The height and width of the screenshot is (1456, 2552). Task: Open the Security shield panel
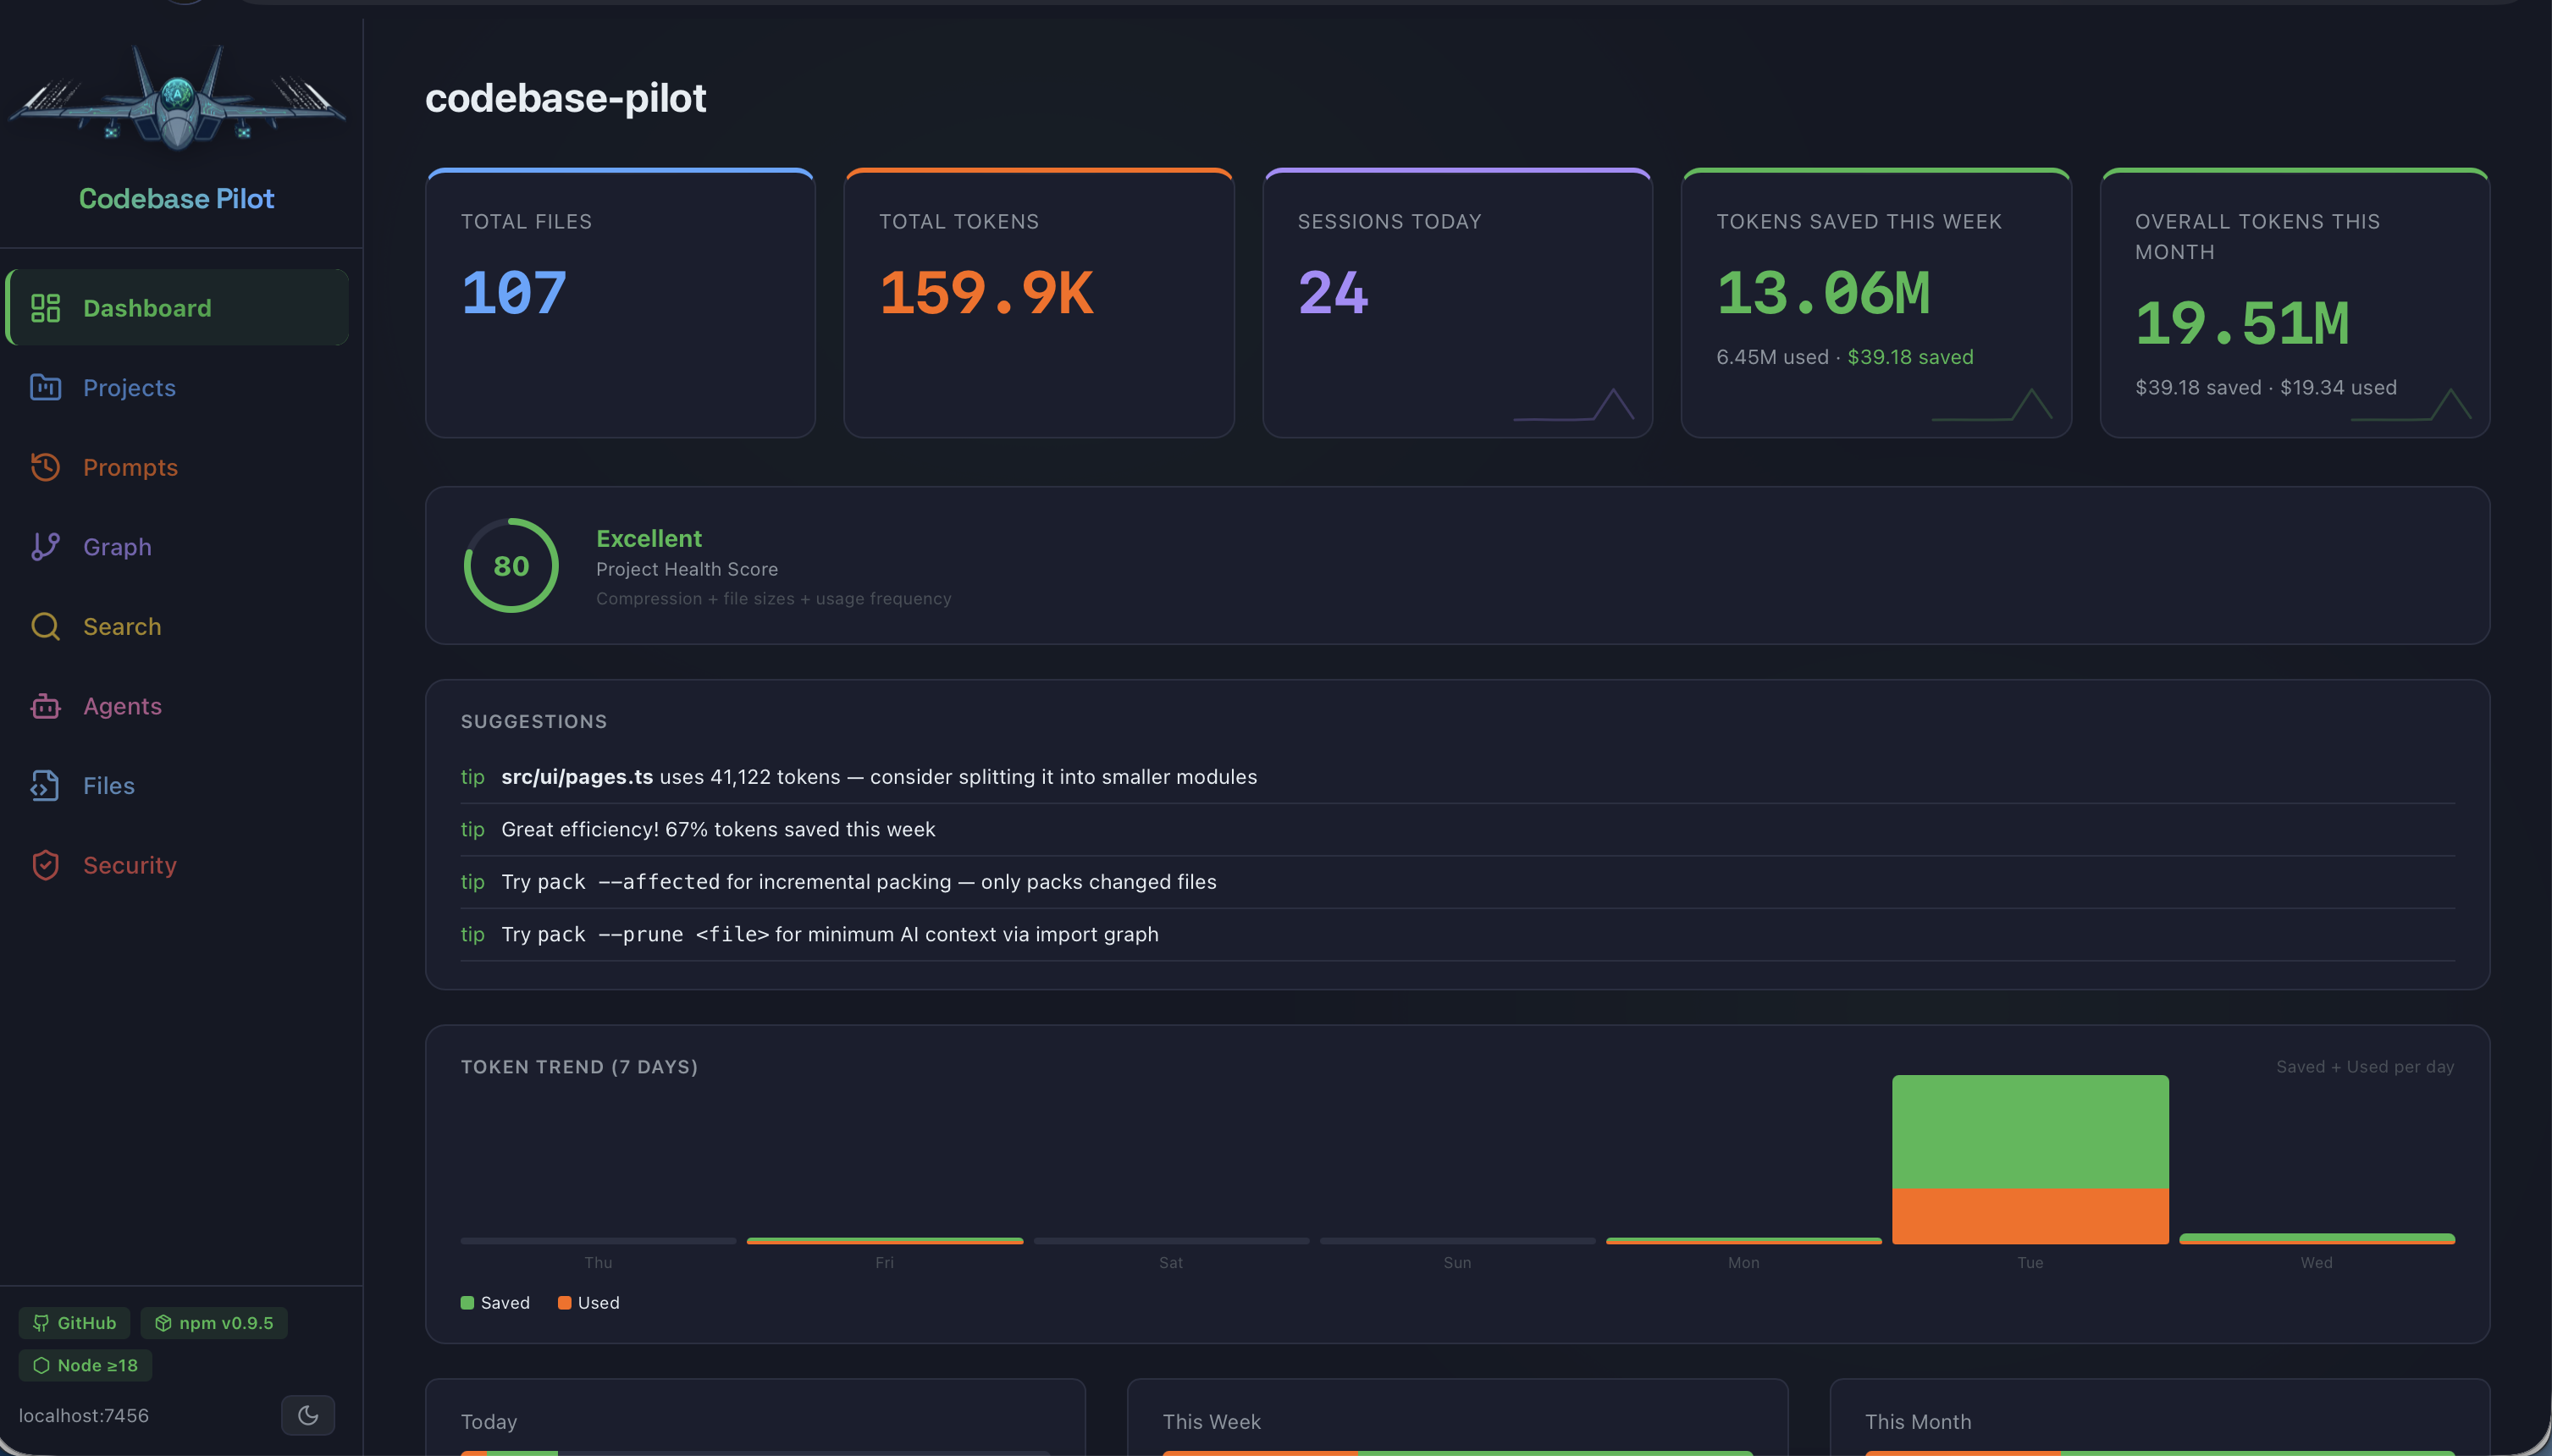pyautogui.click(x=130, y=865)
